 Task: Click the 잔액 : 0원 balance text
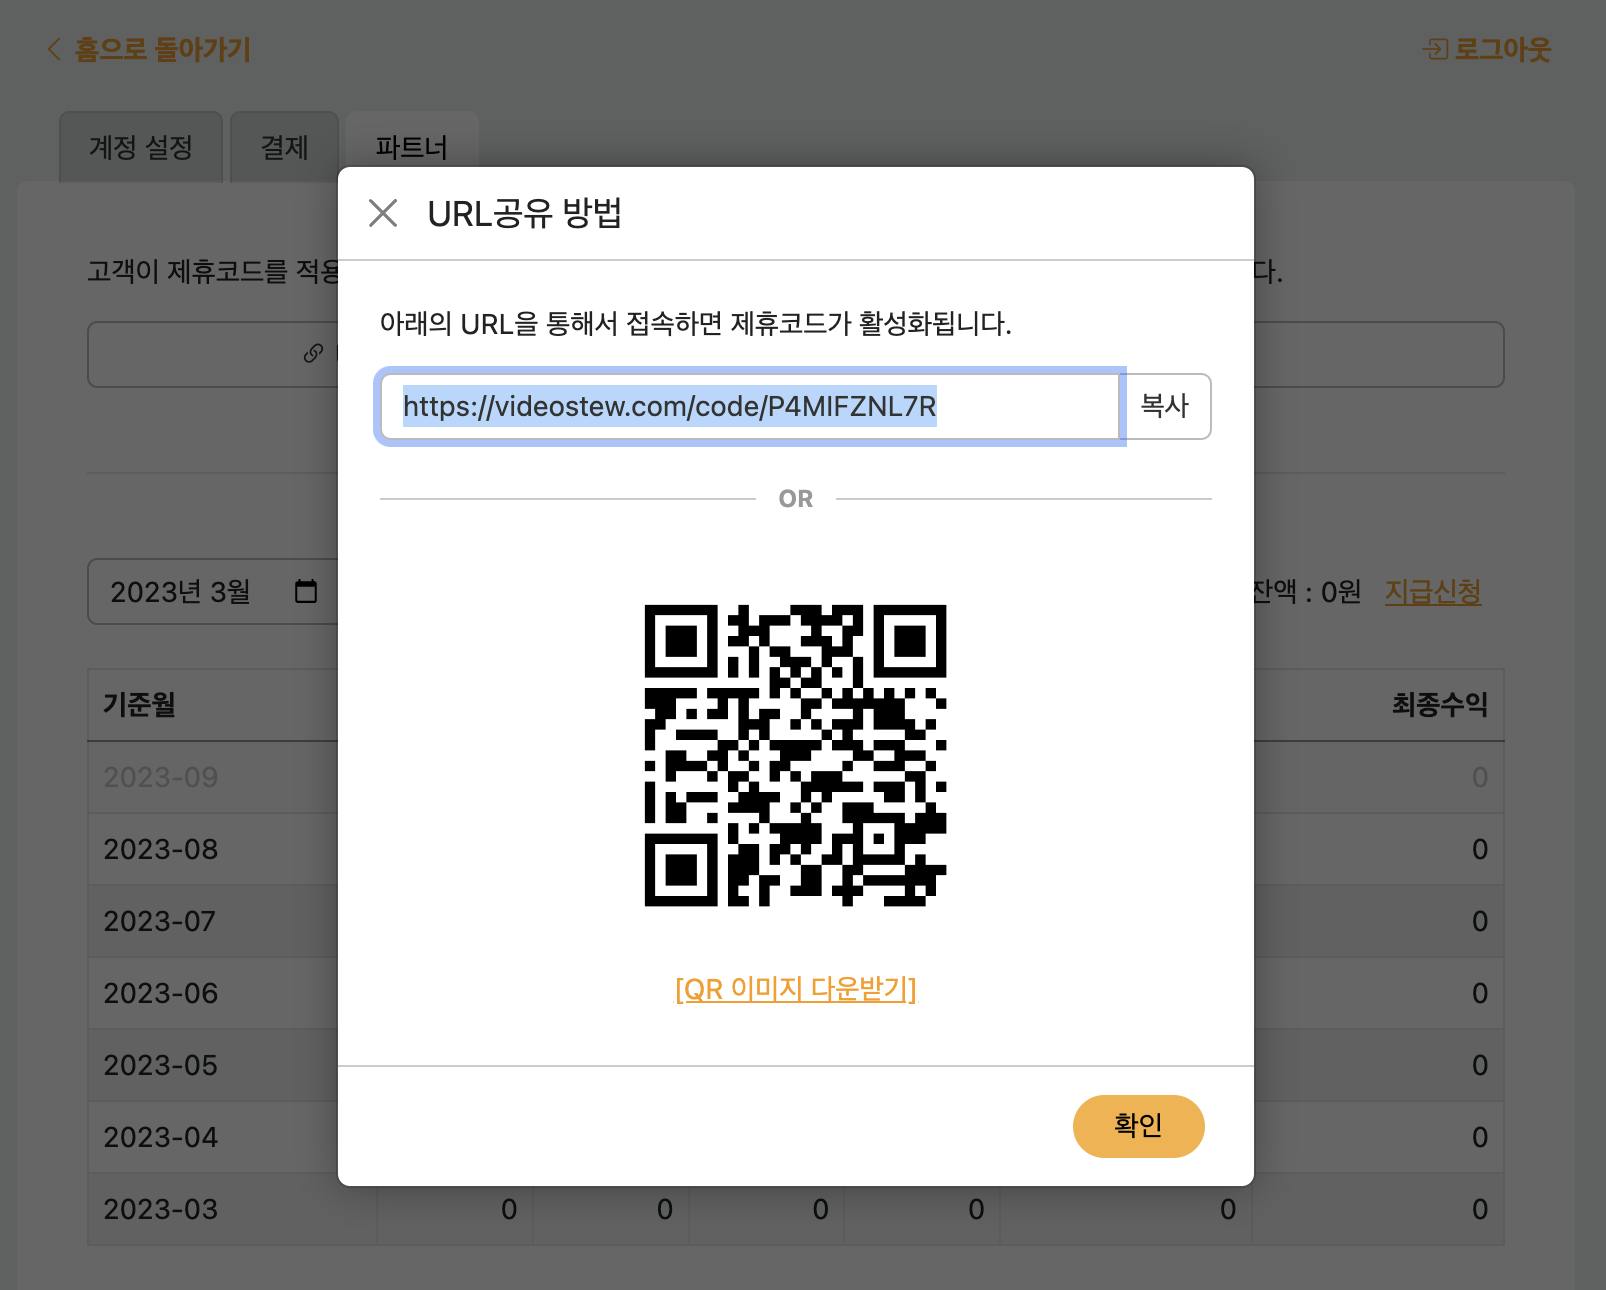1306,592
